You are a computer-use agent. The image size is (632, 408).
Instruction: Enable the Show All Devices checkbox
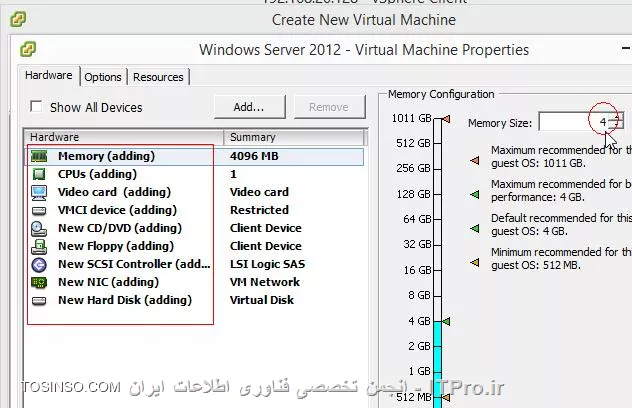point(36,107)
